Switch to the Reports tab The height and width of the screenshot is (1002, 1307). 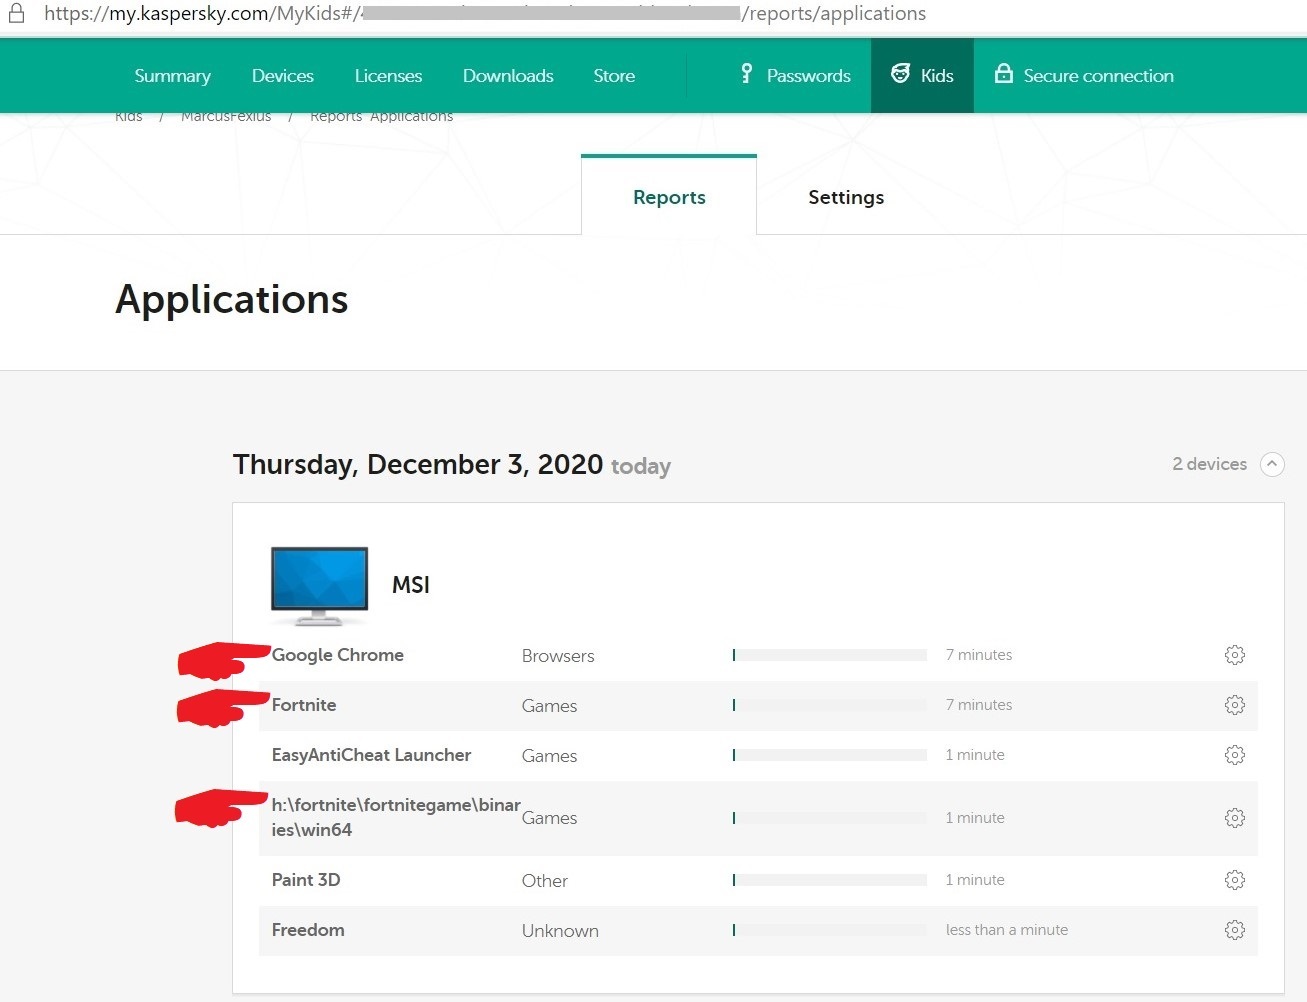coord(669,197)
